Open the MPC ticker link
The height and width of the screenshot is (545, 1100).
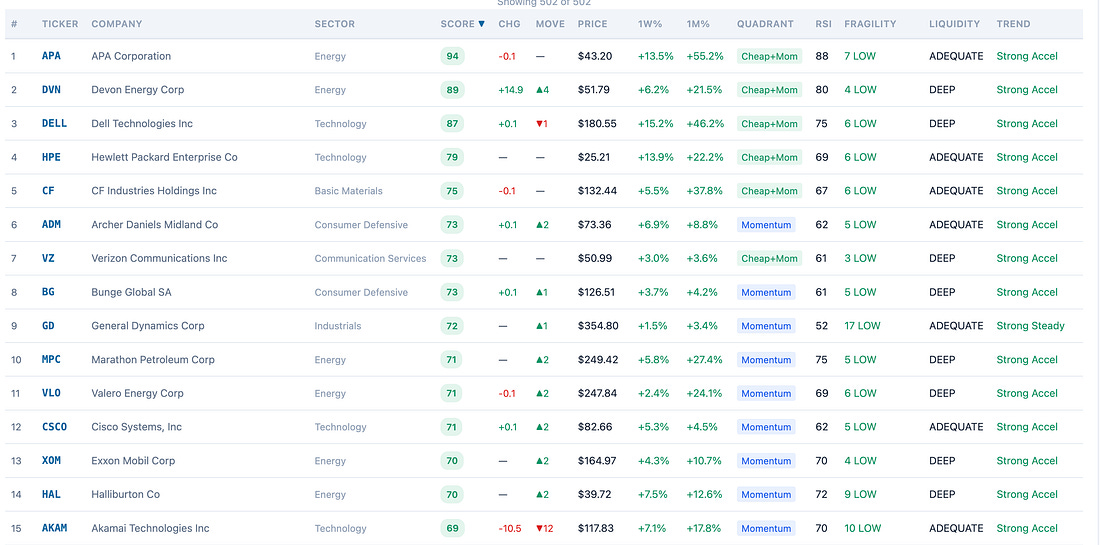coord(51,359)
